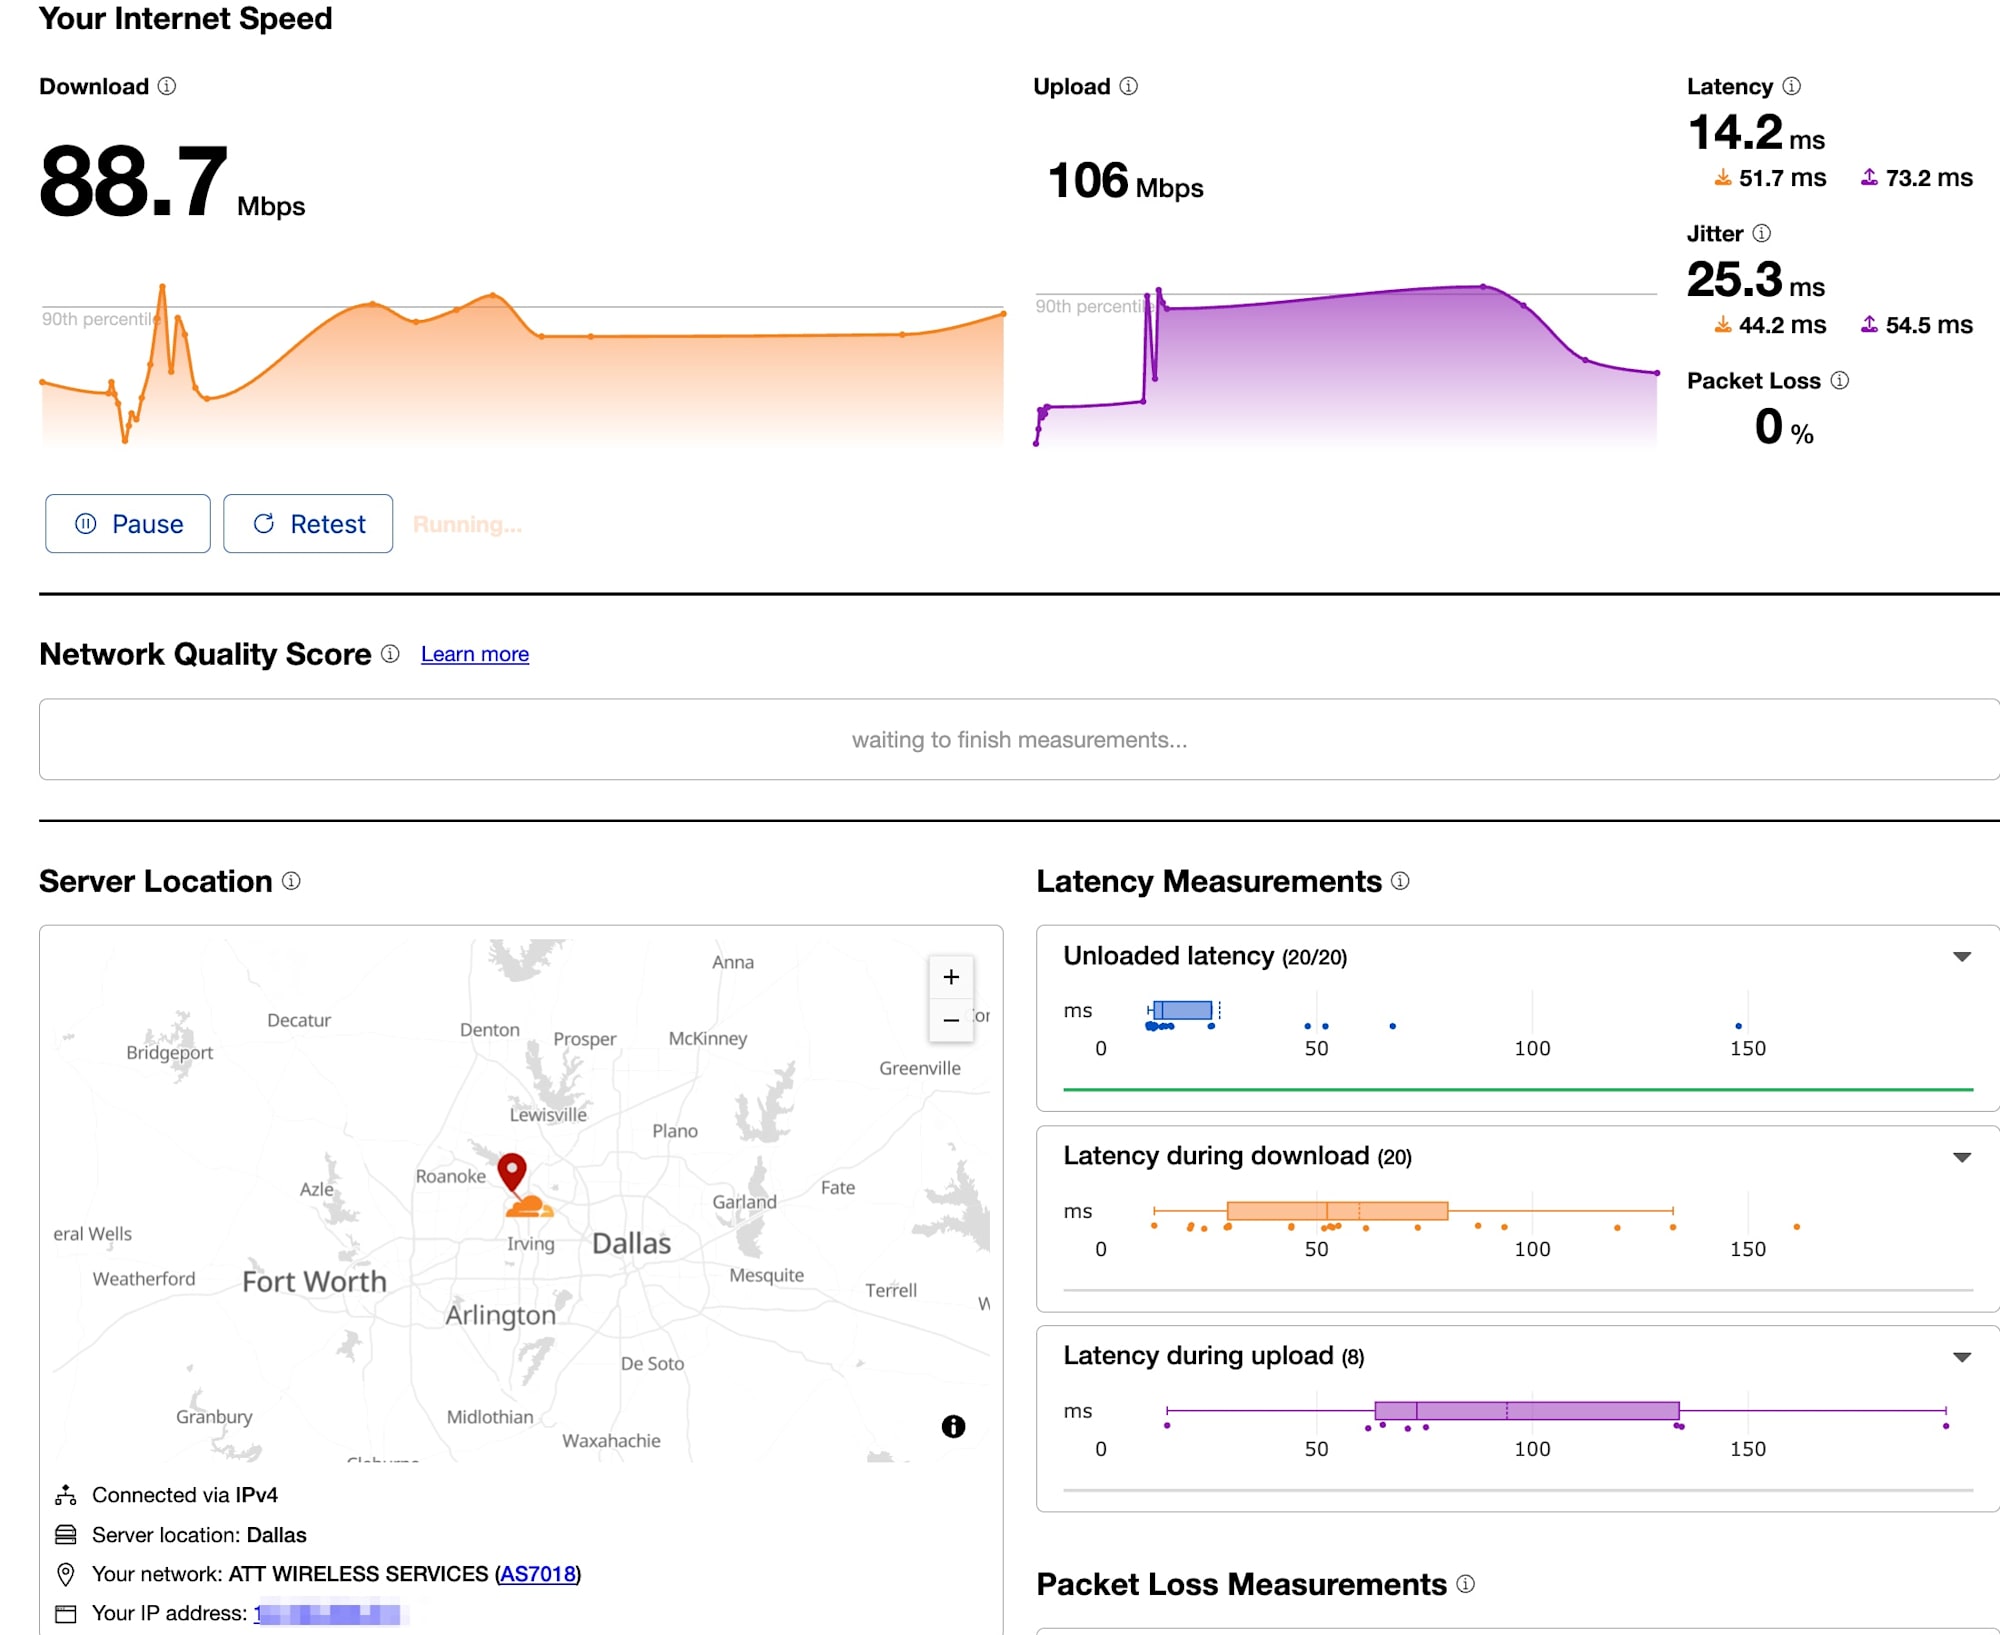Viewport: 2000px width, 1635px height.
Task: View Network Quality Score info
Action: pos(390,655)
